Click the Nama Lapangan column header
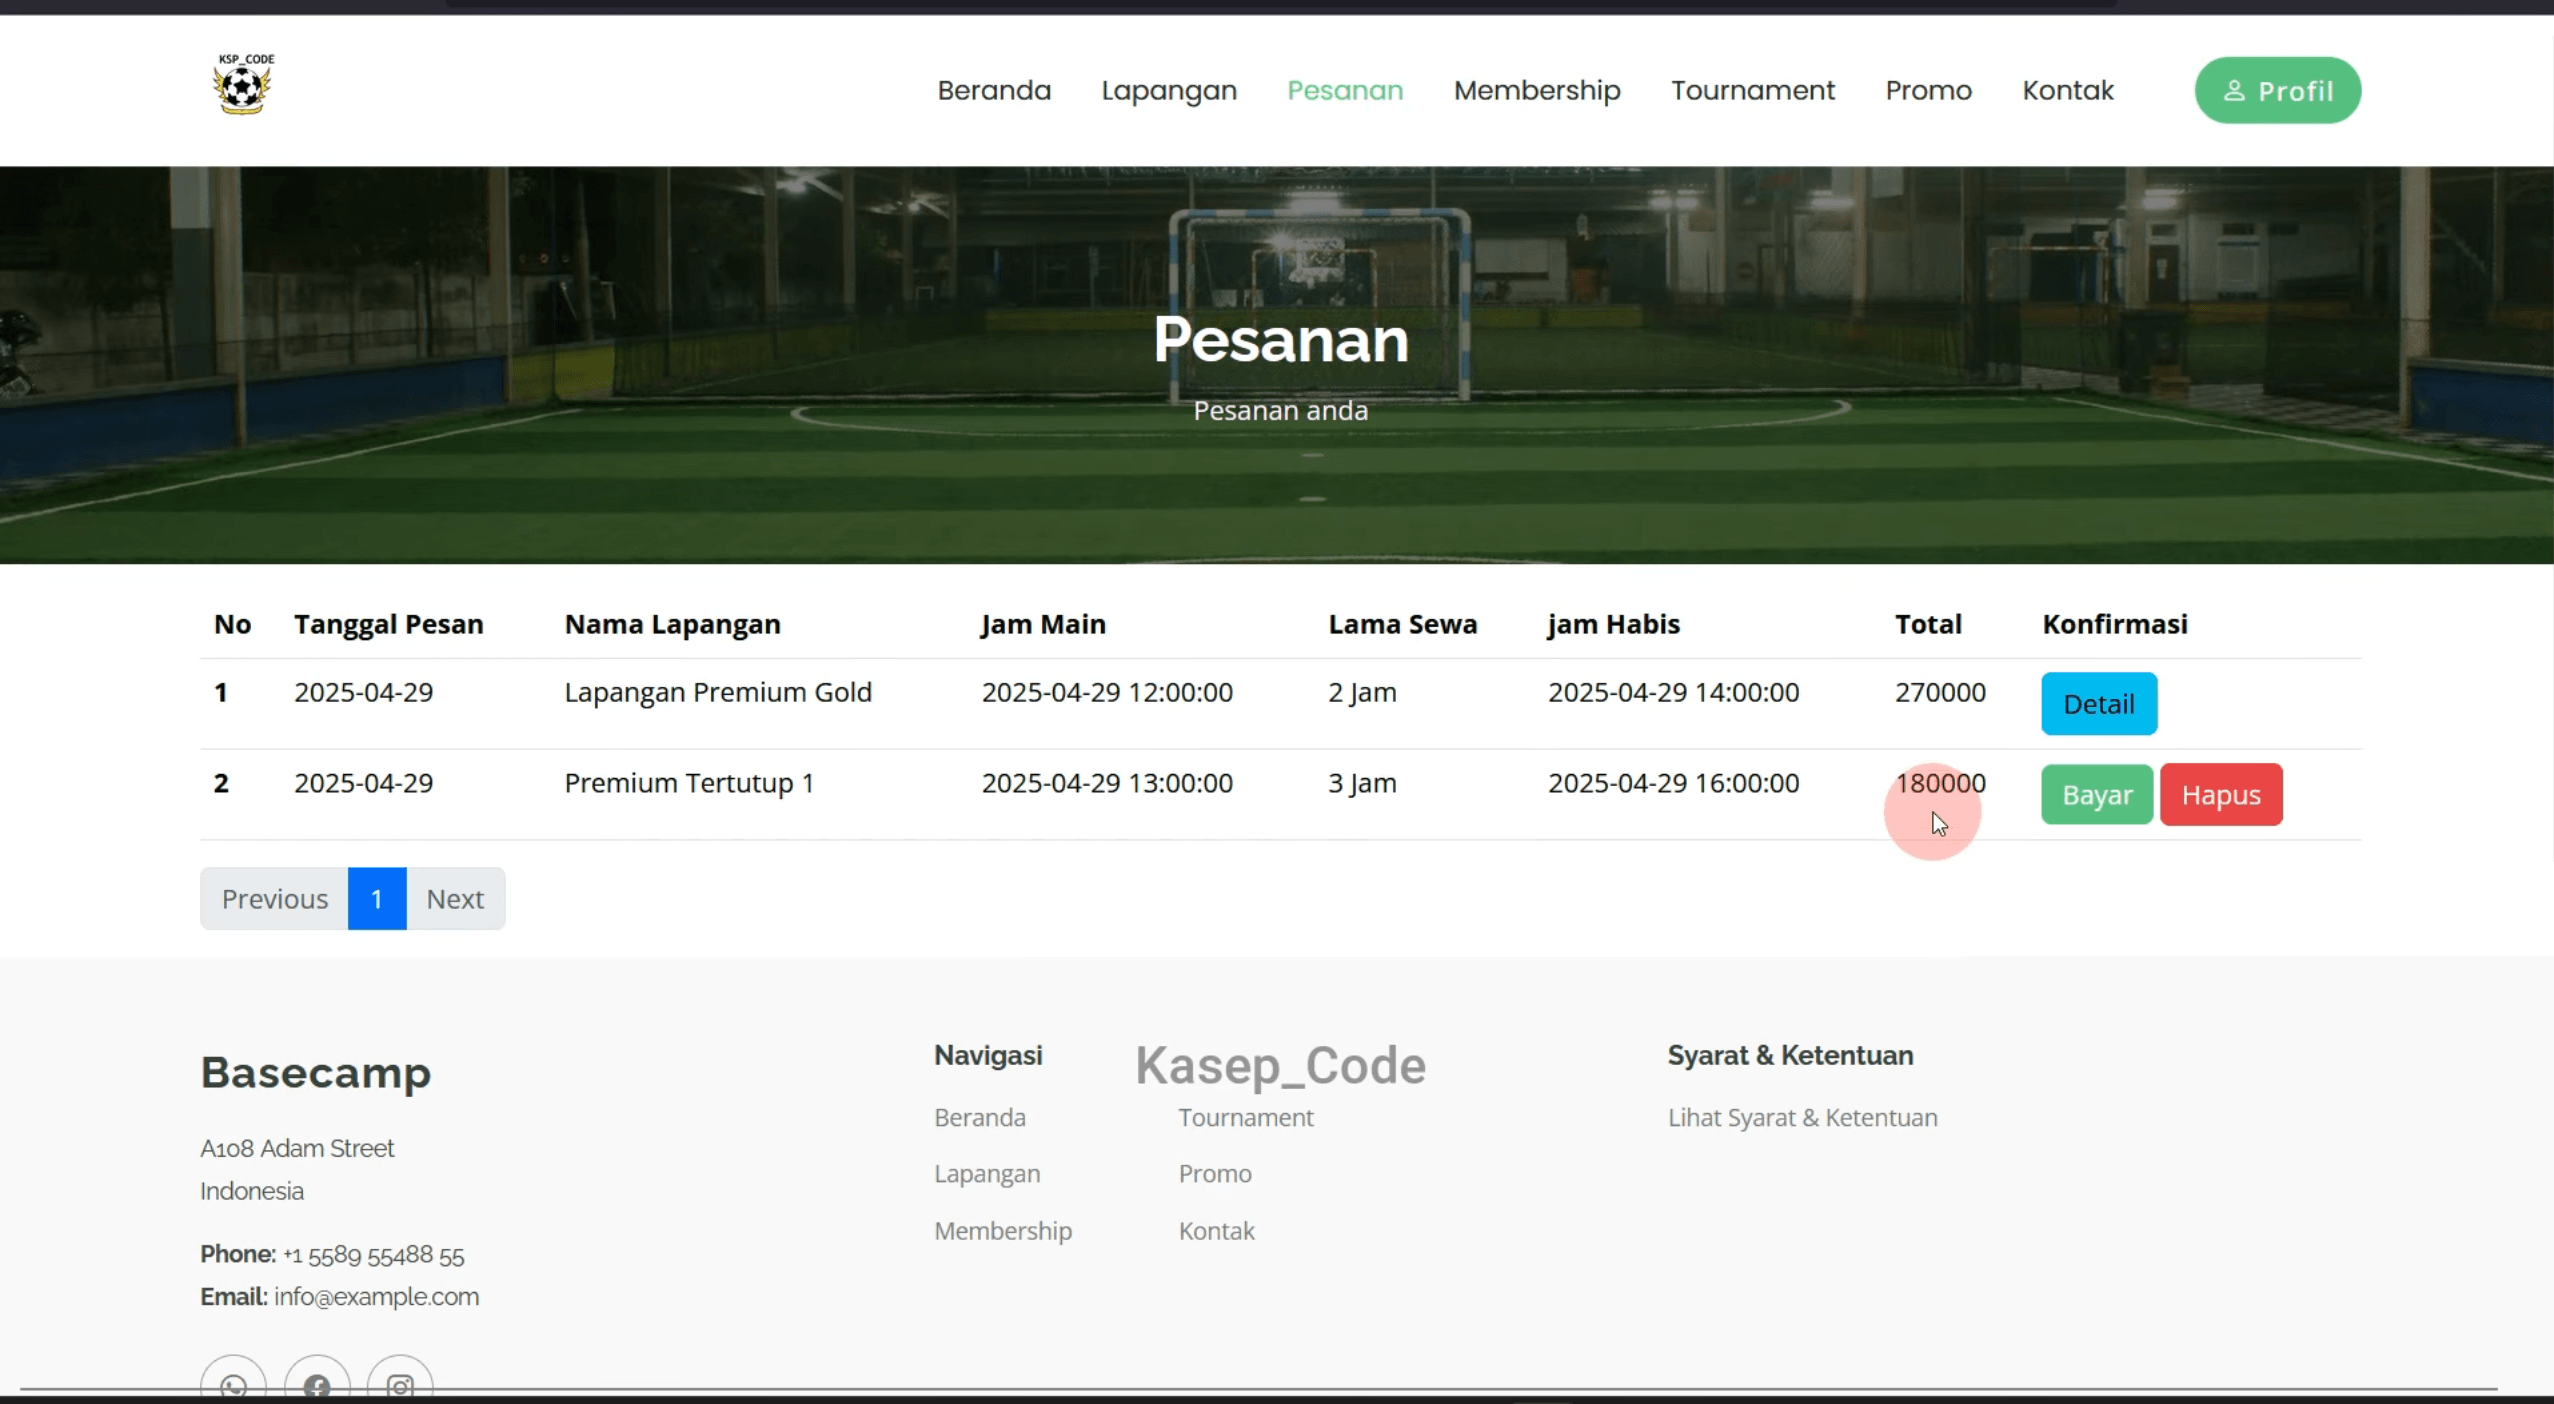Screen dimensions: 2554x1404 pyautogui.click(x=673, y=624)
